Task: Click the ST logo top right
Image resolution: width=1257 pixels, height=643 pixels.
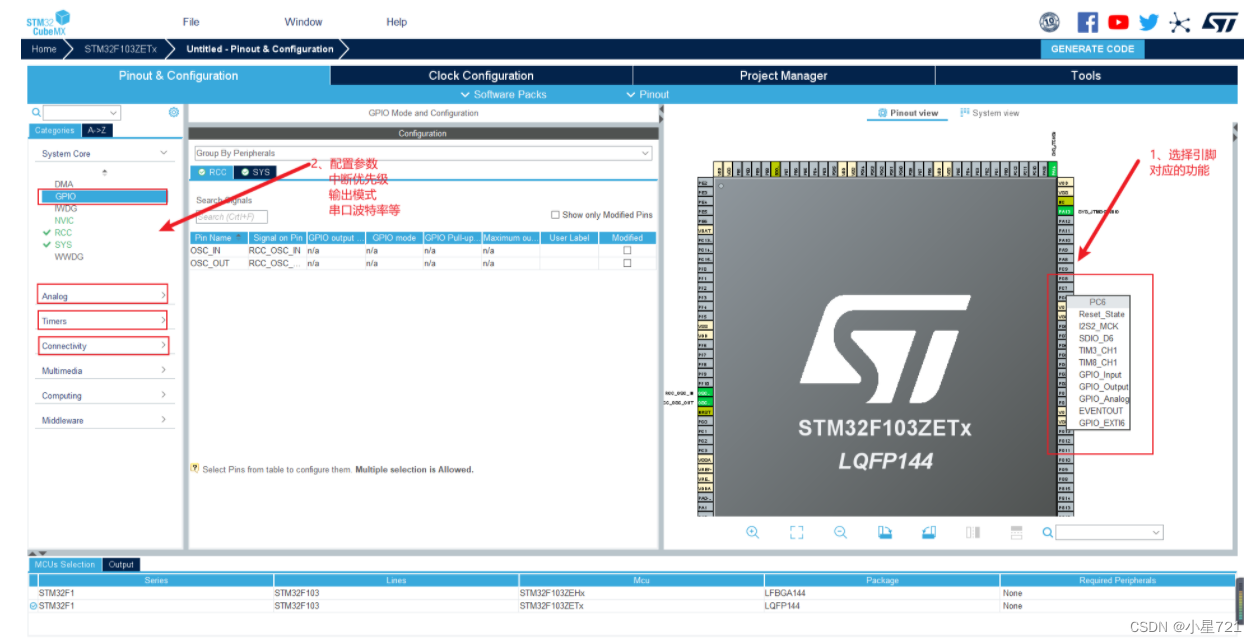Action: click(1219, 22)
